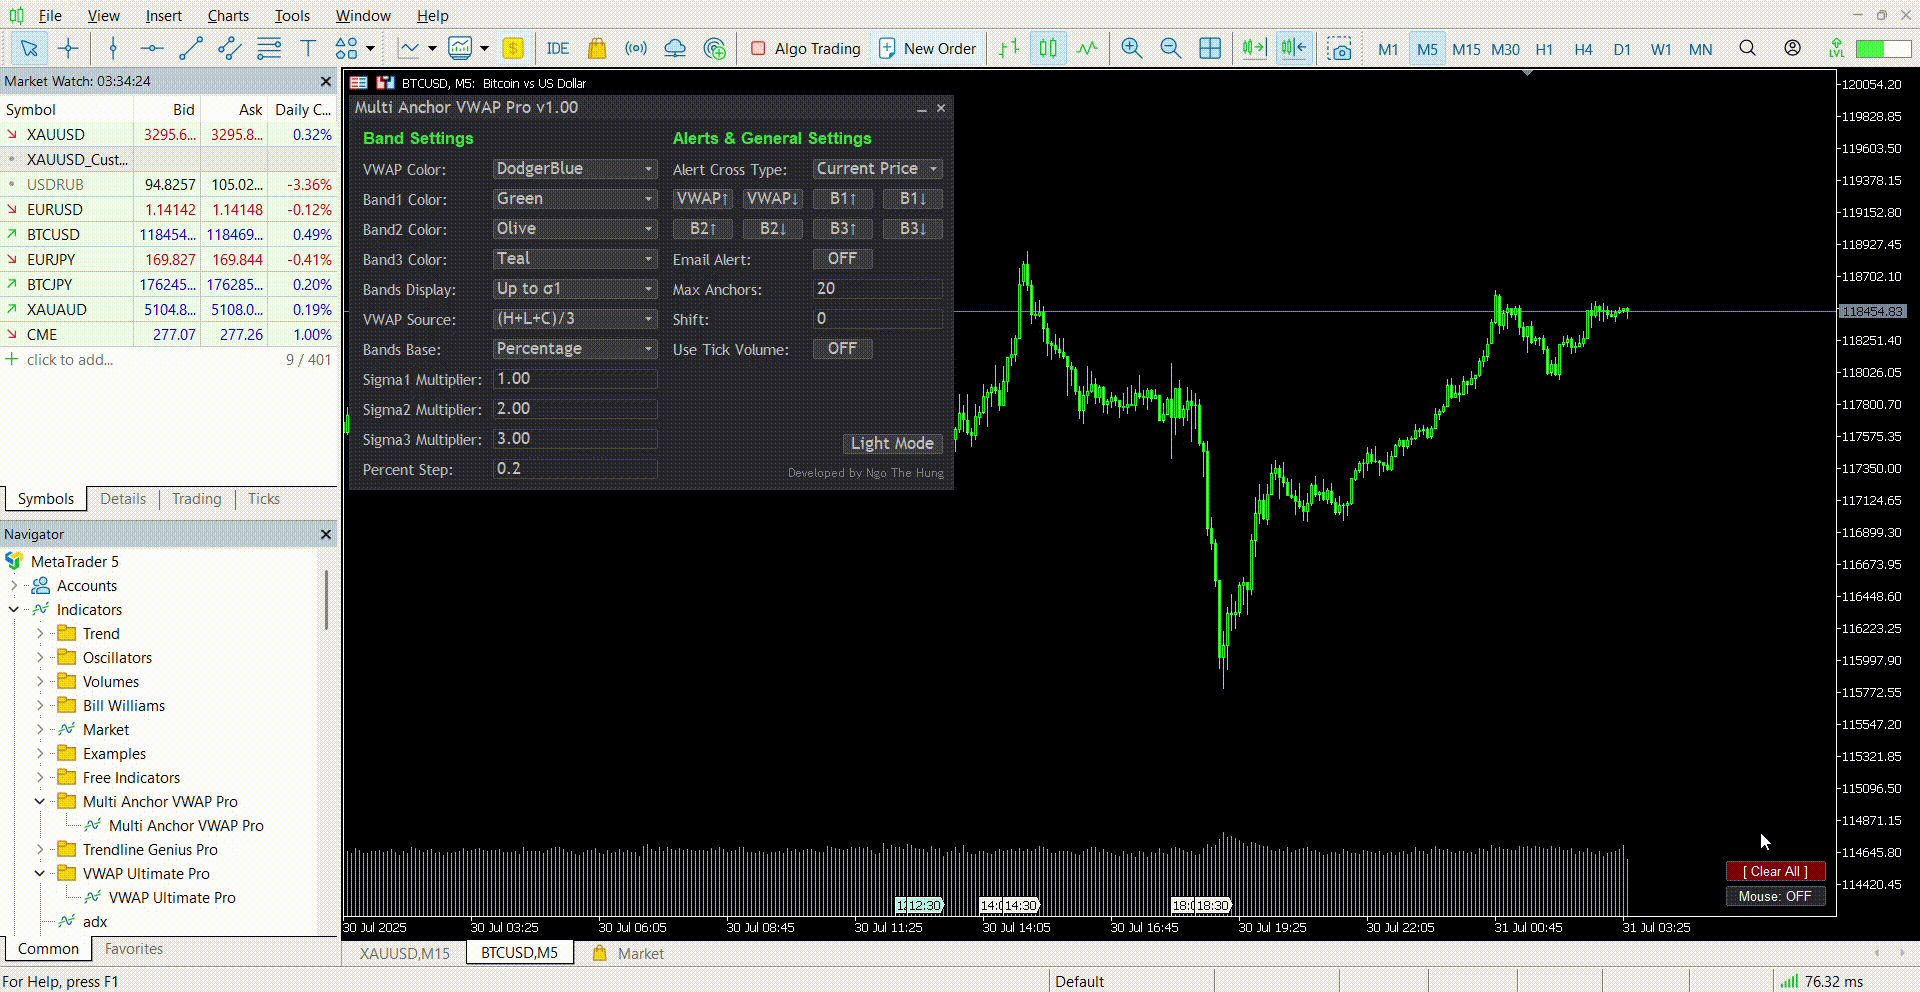
Task: Toggle Email Alert OFF button
Action: [x=842, y=259]
